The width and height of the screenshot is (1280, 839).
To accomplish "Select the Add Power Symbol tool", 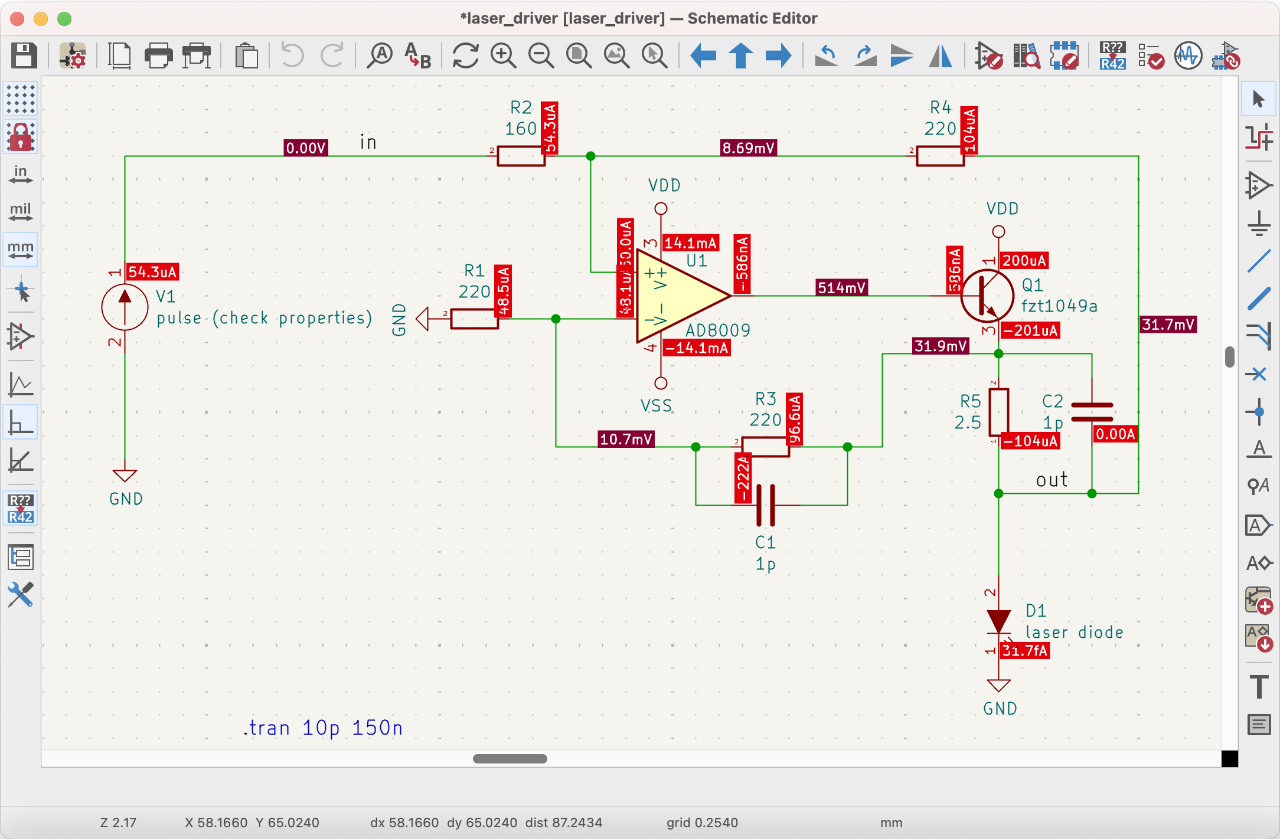I will [1259, 224].
